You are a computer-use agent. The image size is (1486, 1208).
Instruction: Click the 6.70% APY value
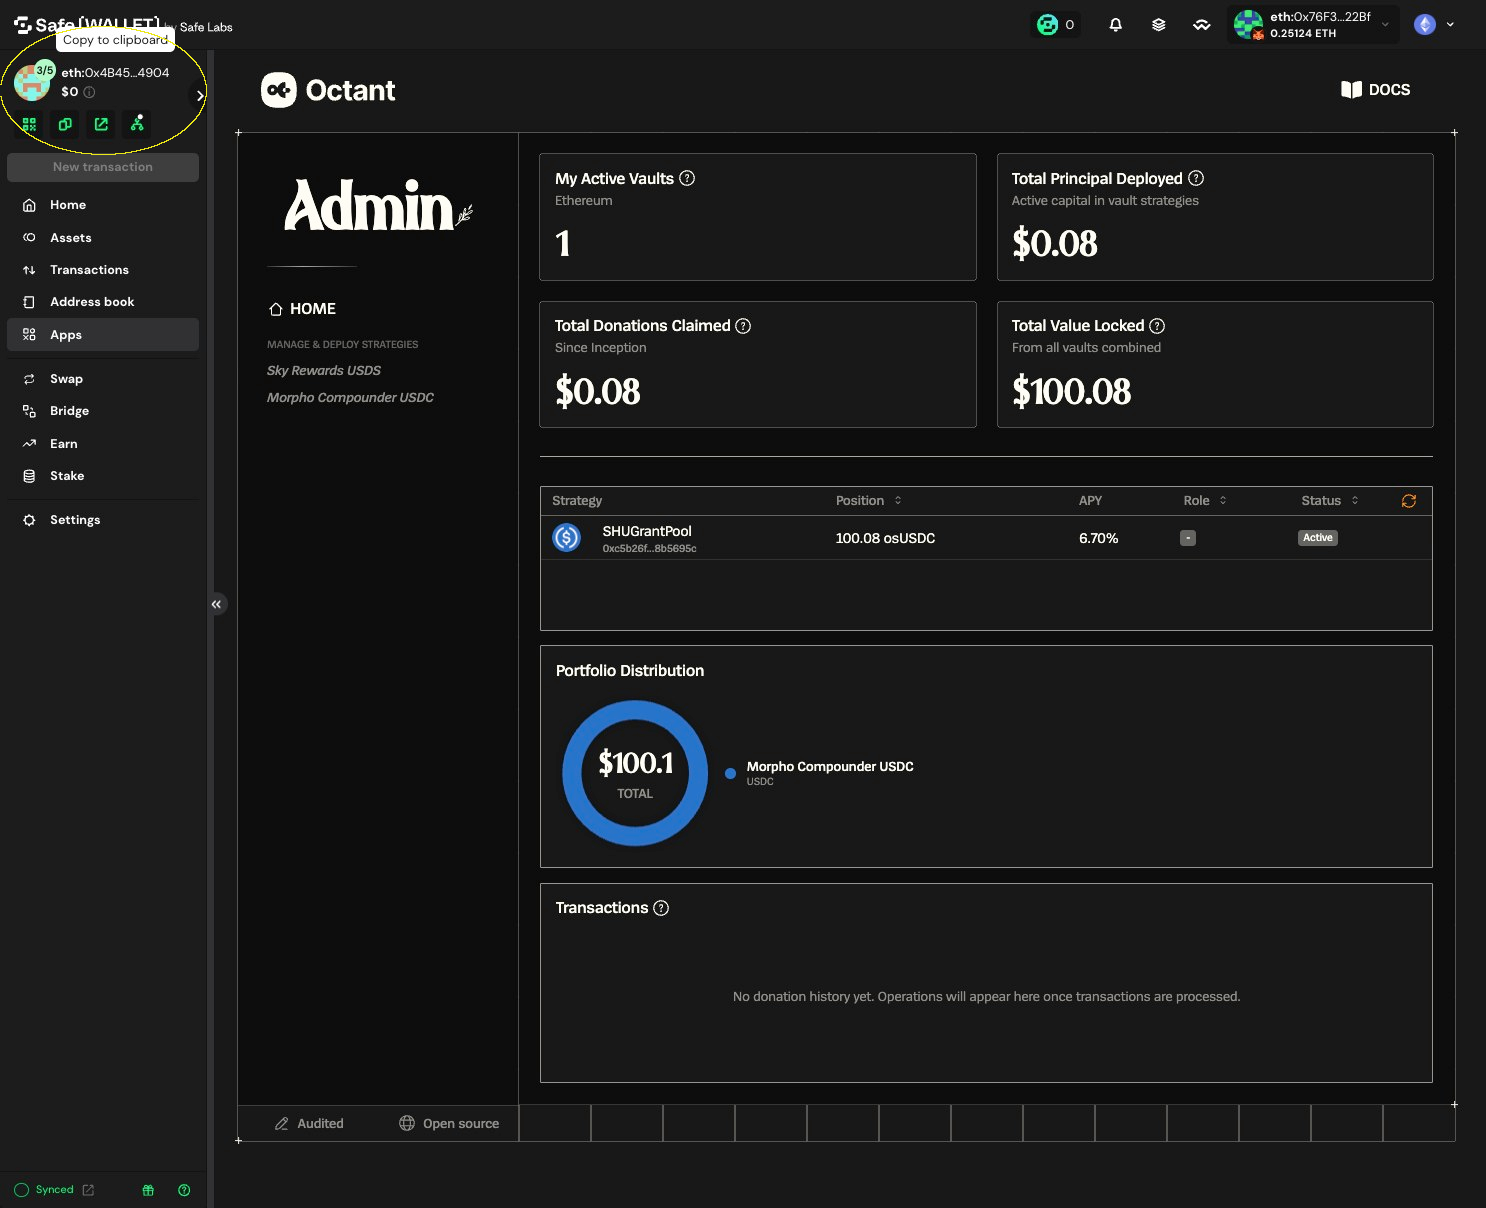pos(1098,538)
